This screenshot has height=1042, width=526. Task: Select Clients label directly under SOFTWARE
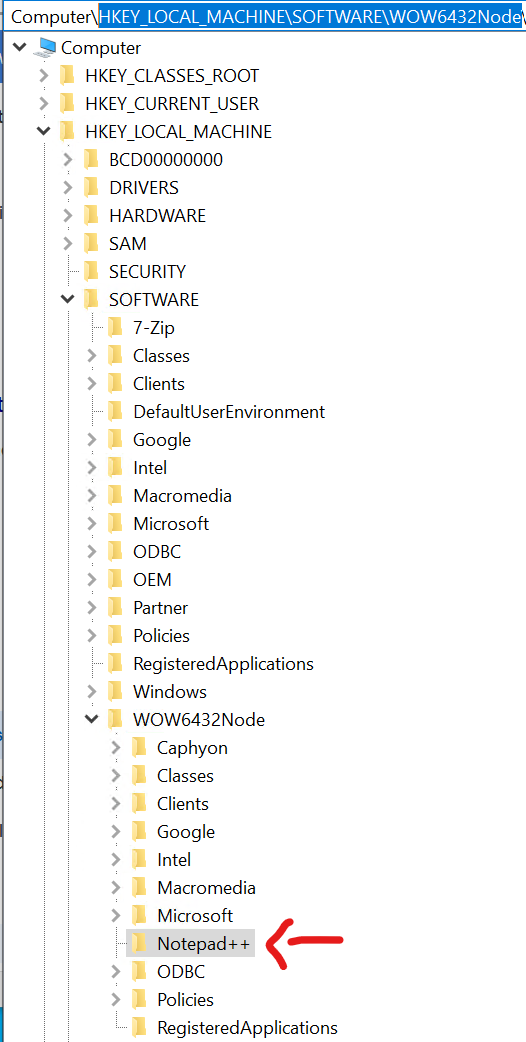click(x=159, y=383)
